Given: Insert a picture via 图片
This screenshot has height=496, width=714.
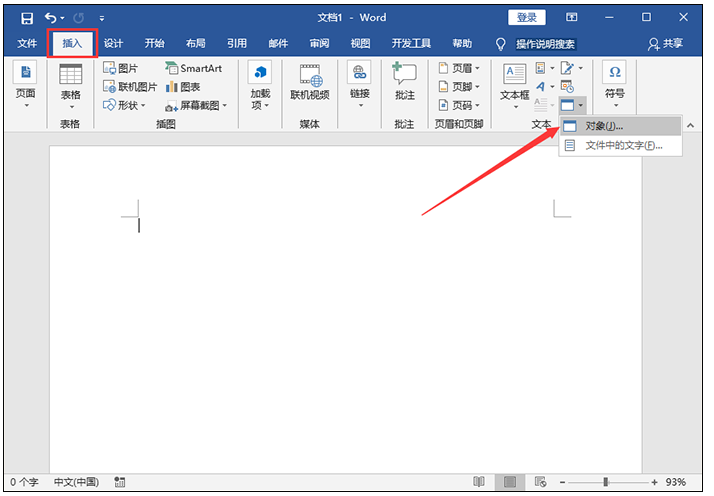Looking at the screenshot, I should [120, 68].
